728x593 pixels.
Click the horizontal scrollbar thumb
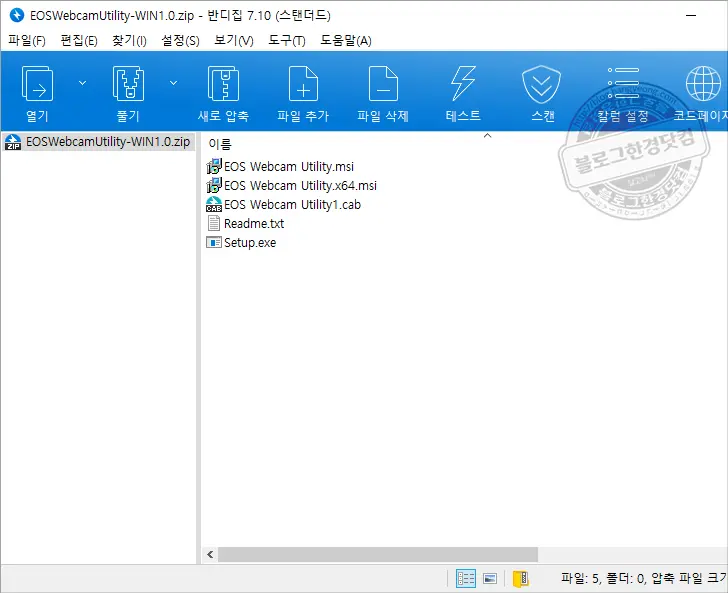pyautogui.click(x=378, y=554)
